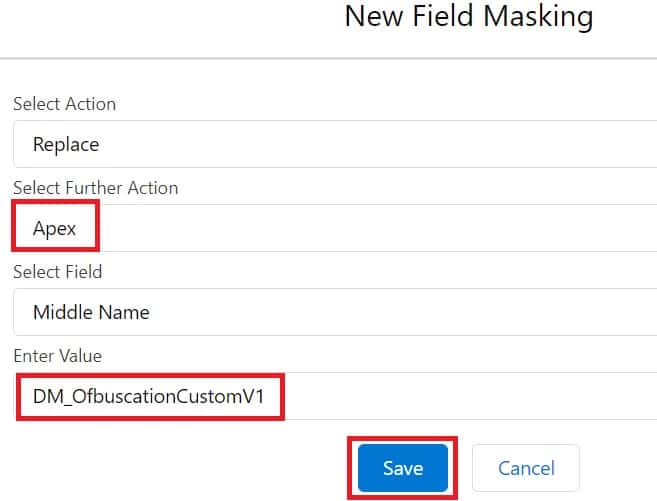Click the 'Select Further Action' label text
Screen dimensions: 657x501
click(95, 188)
